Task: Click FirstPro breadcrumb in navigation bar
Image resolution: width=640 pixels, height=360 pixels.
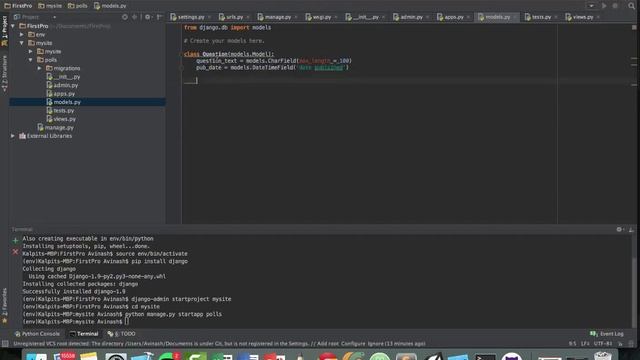Action: [18, 6]
